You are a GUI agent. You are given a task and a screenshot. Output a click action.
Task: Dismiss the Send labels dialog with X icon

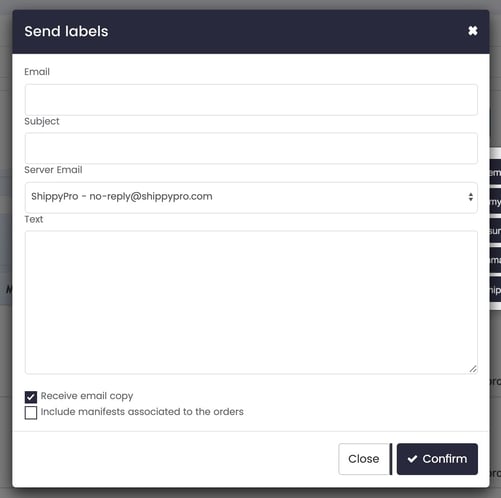473,31
